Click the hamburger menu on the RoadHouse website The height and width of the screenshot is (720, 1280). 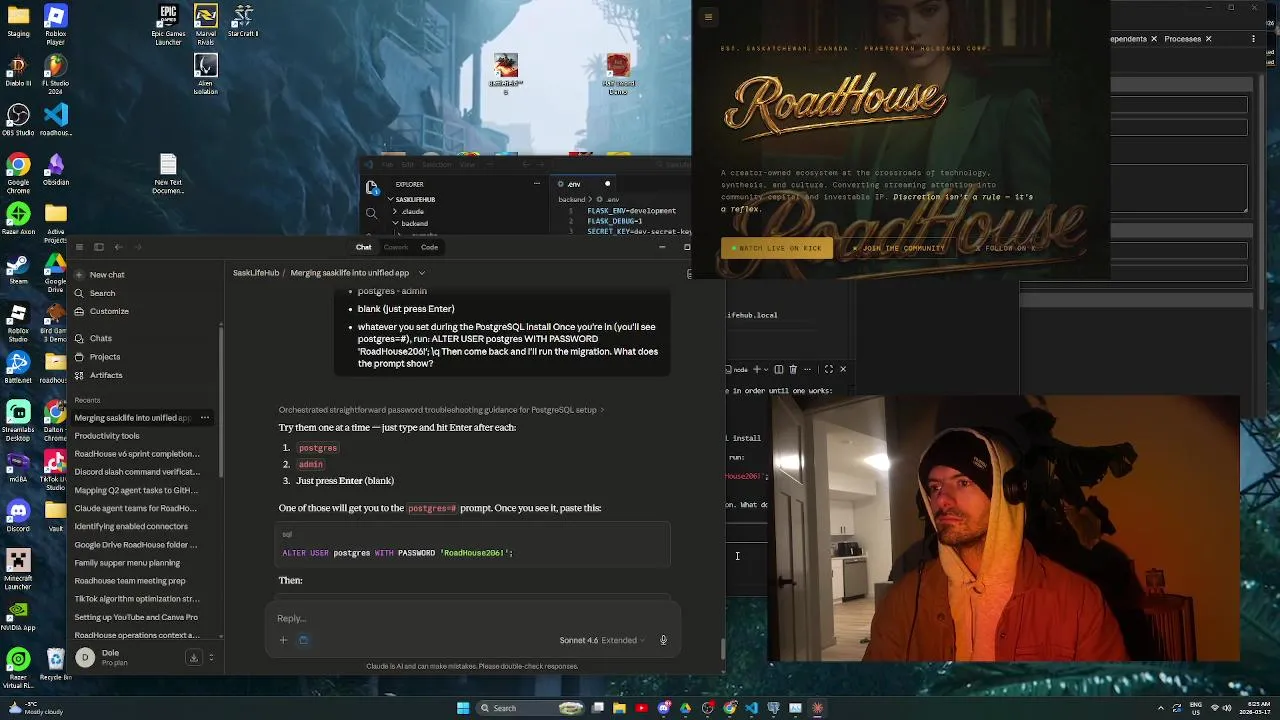[x=708, y=16]
